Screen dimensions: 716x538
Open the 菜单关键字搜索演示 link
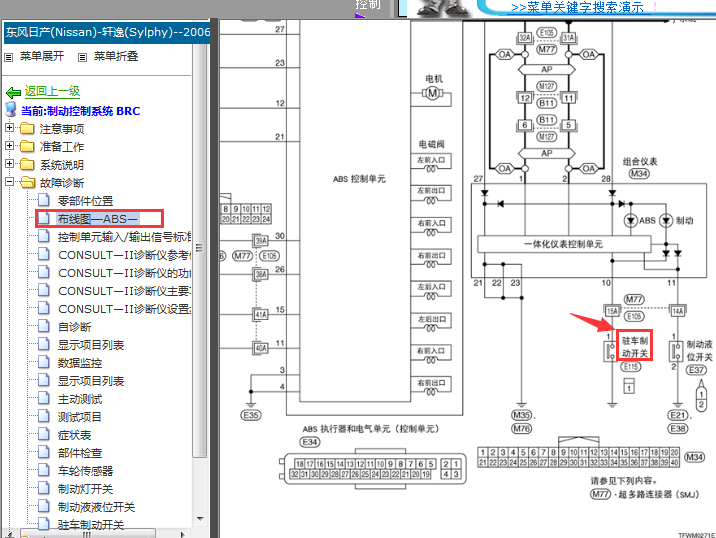coord(577,7)
